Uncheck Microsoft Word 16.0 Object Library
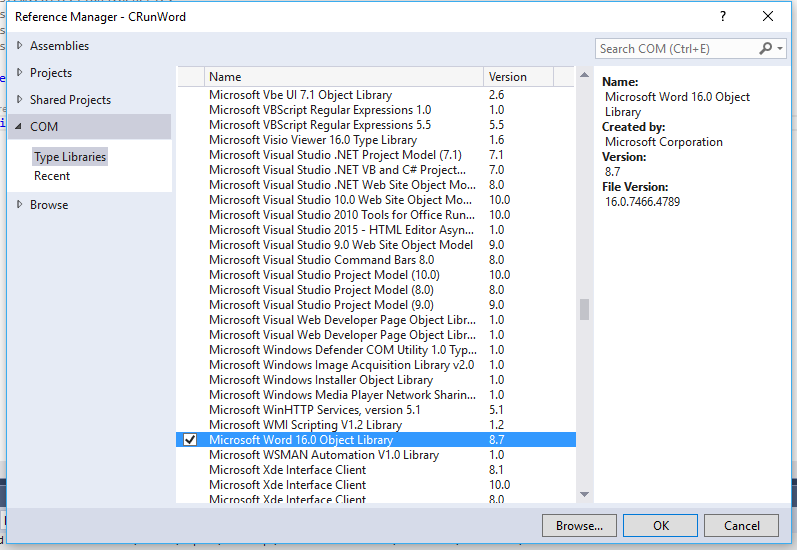The image size is (797, 550). (190, 440)
